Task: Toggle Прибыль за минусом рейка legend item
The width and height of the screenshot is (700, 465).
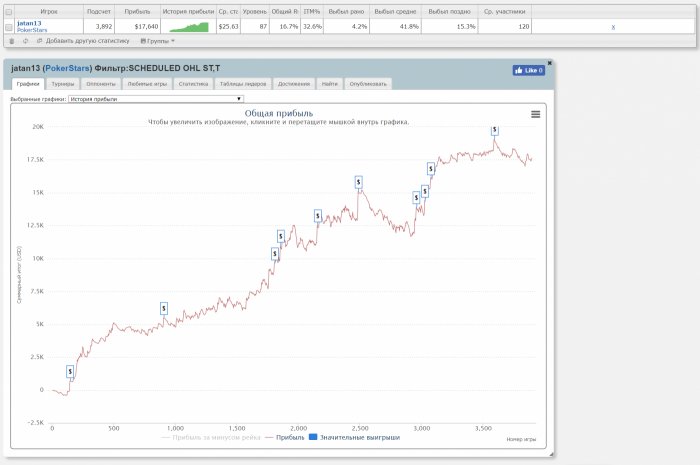Action: pyautogui.click(x=211, y=437)
